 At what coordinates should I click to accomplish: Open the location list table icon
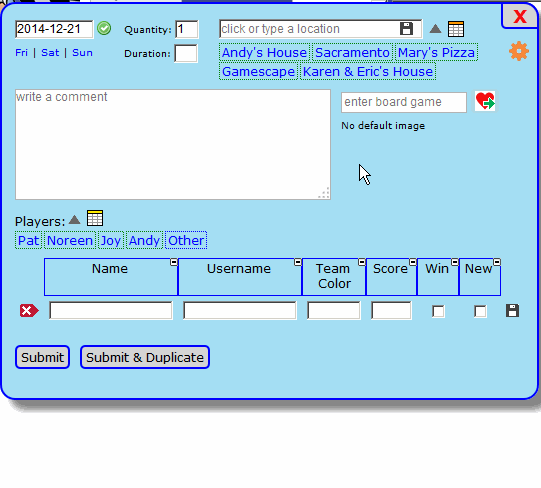(456, 29)
